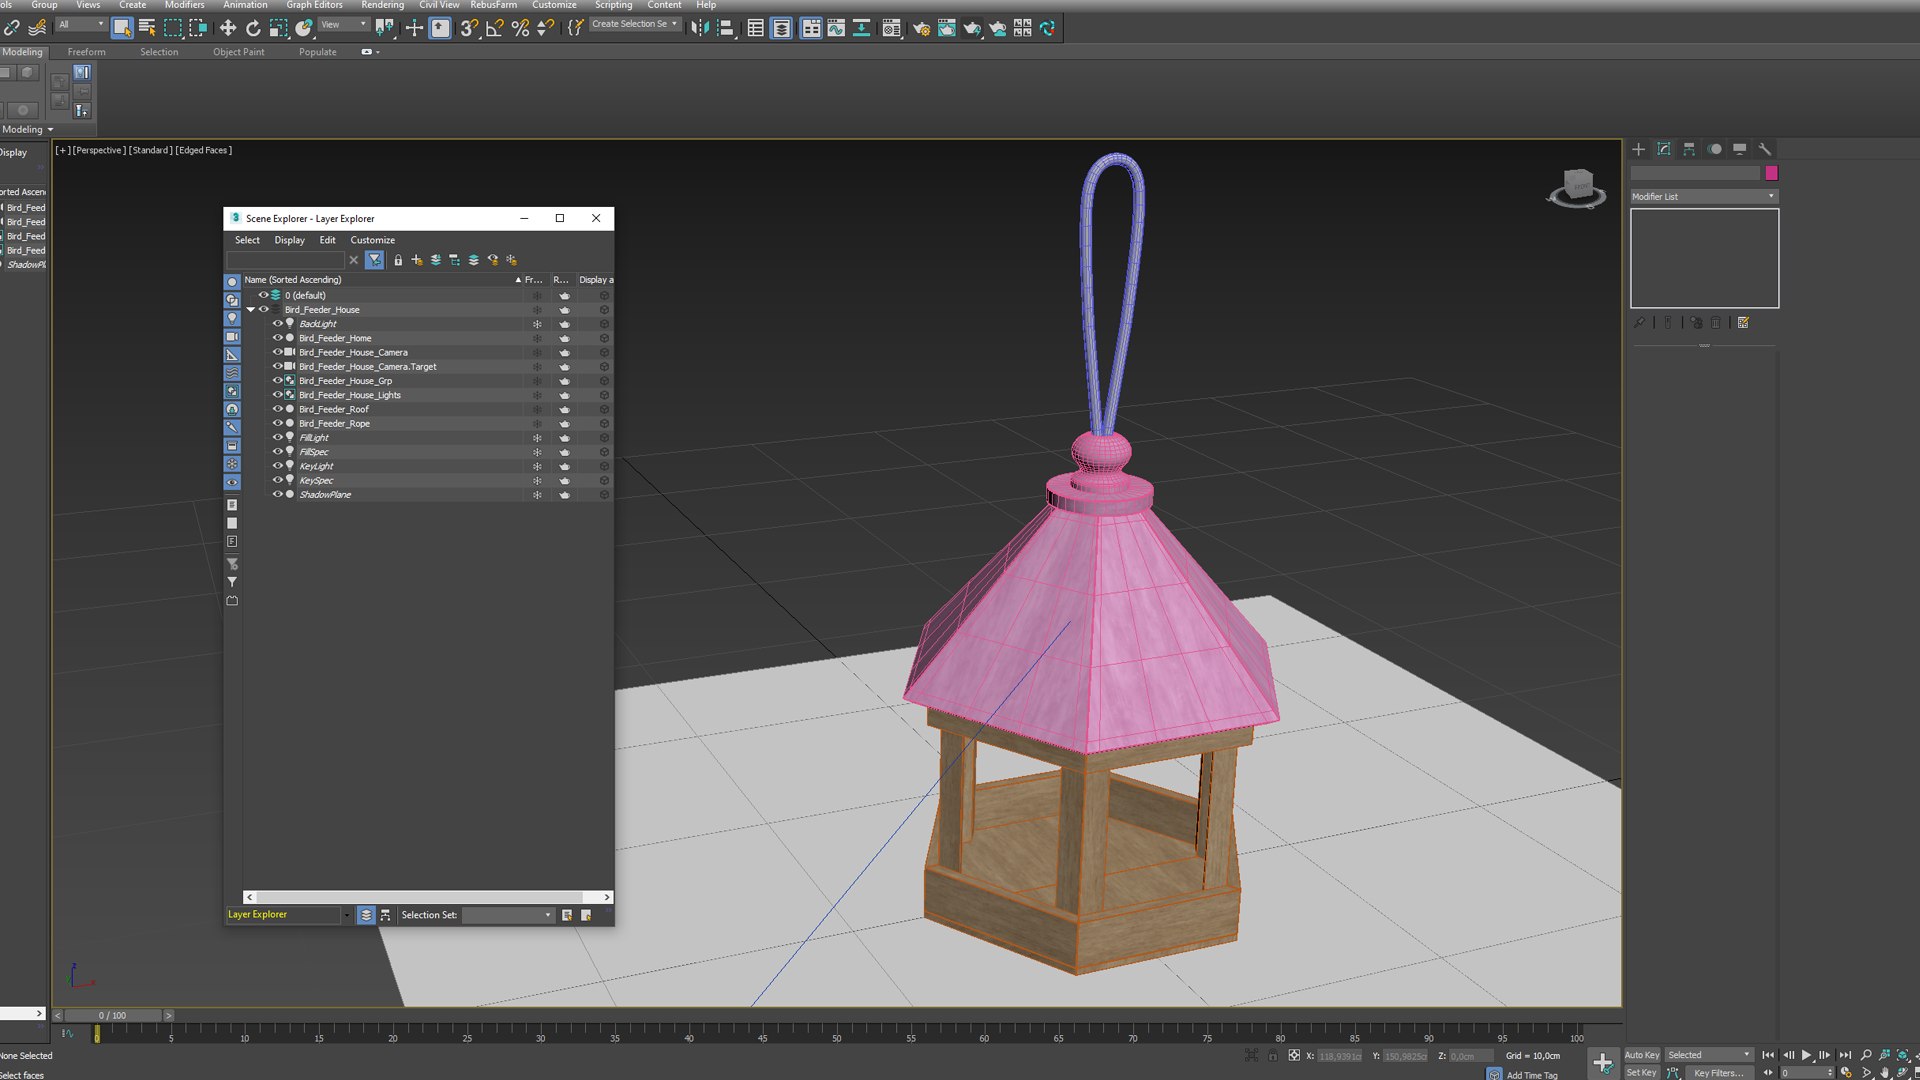1920x1080 pixels.
Task: Open the Align tool
Action: click(x=726, y=28)
